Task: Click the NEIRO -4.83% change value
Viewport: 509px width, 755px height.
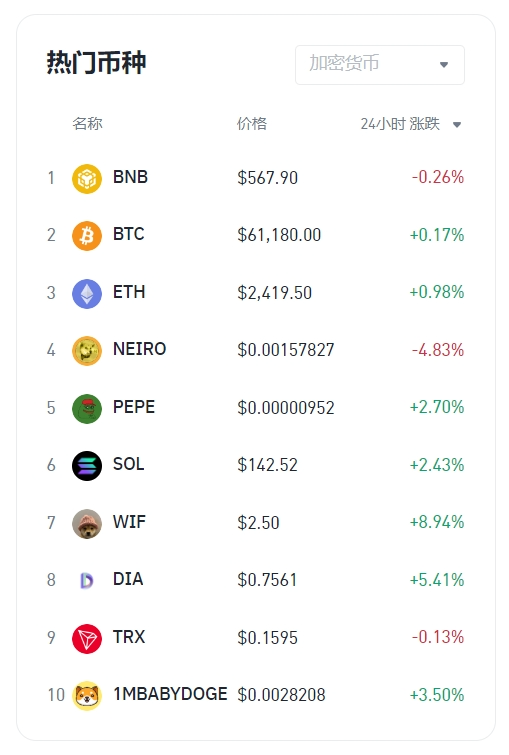Action: 438,350
